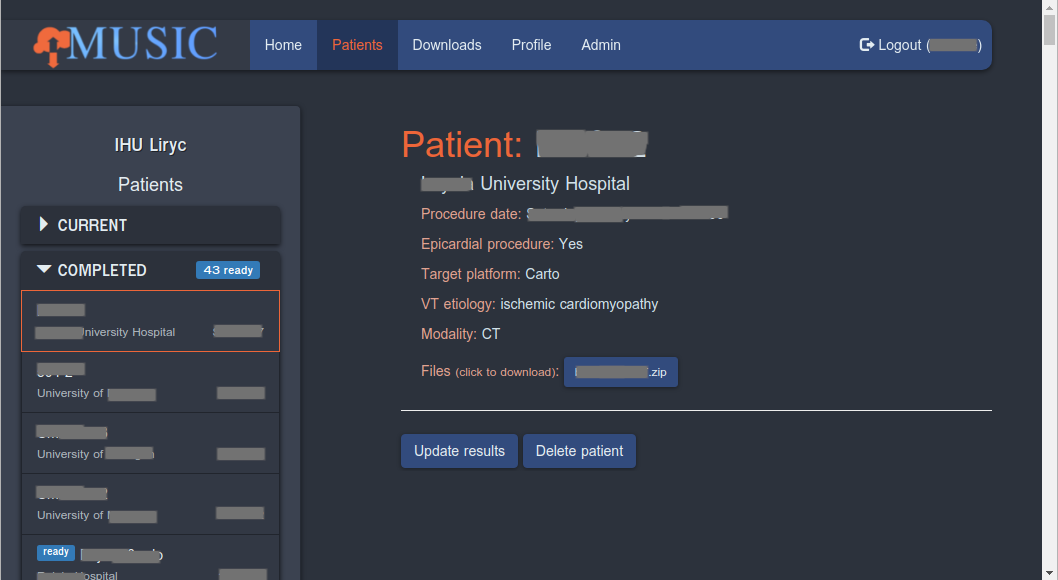
Task: Select the highlighted University Hospital patient entry
Action: pyautogui.click(x=150, y=321)
